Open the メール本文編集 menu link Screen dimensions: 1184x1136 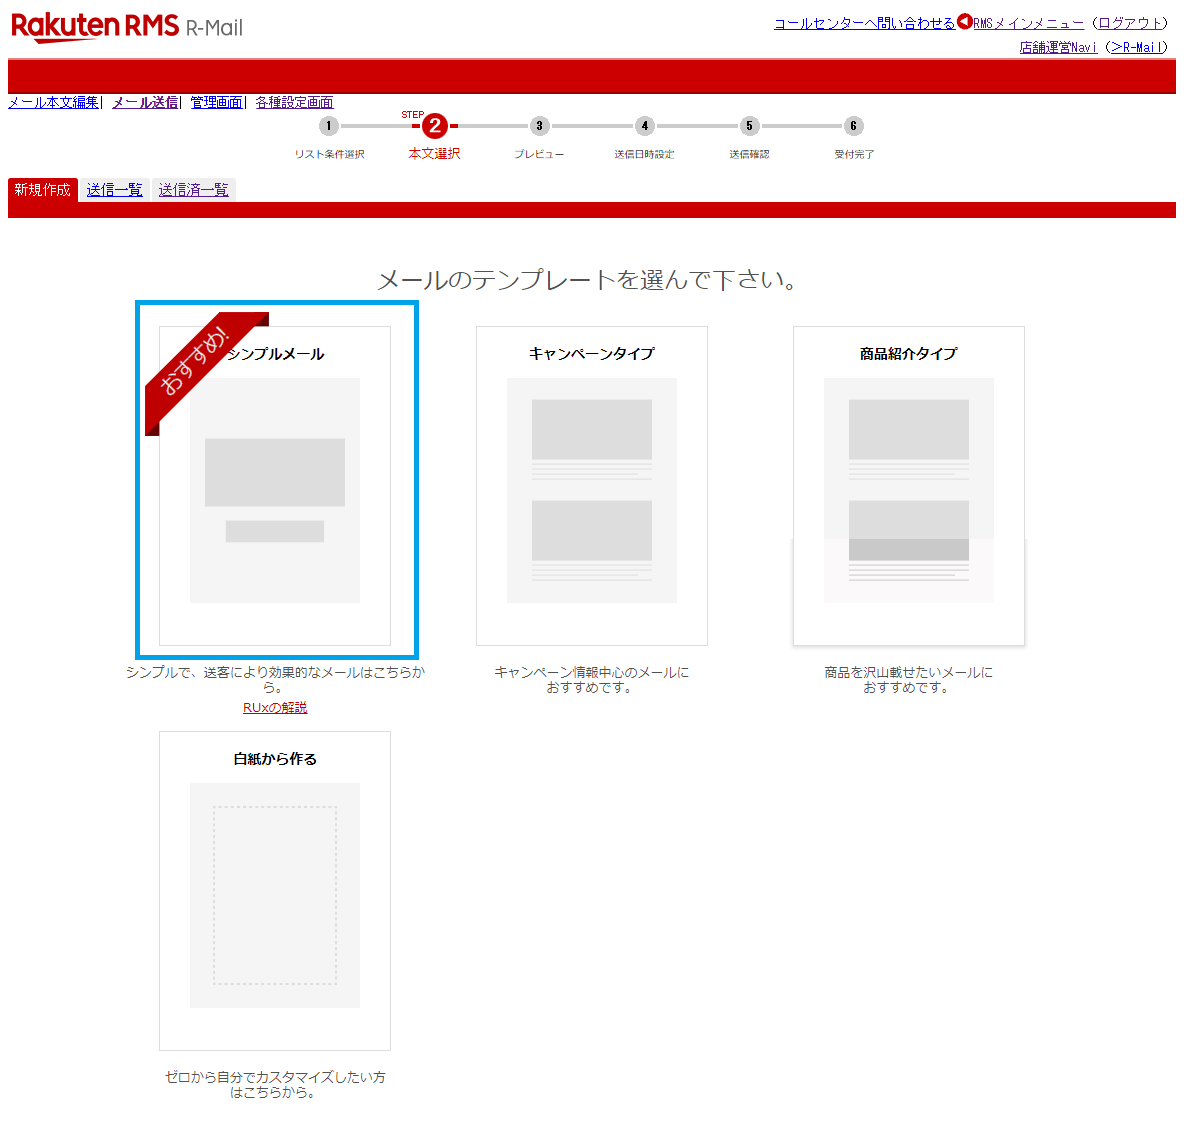pos(53,102)
